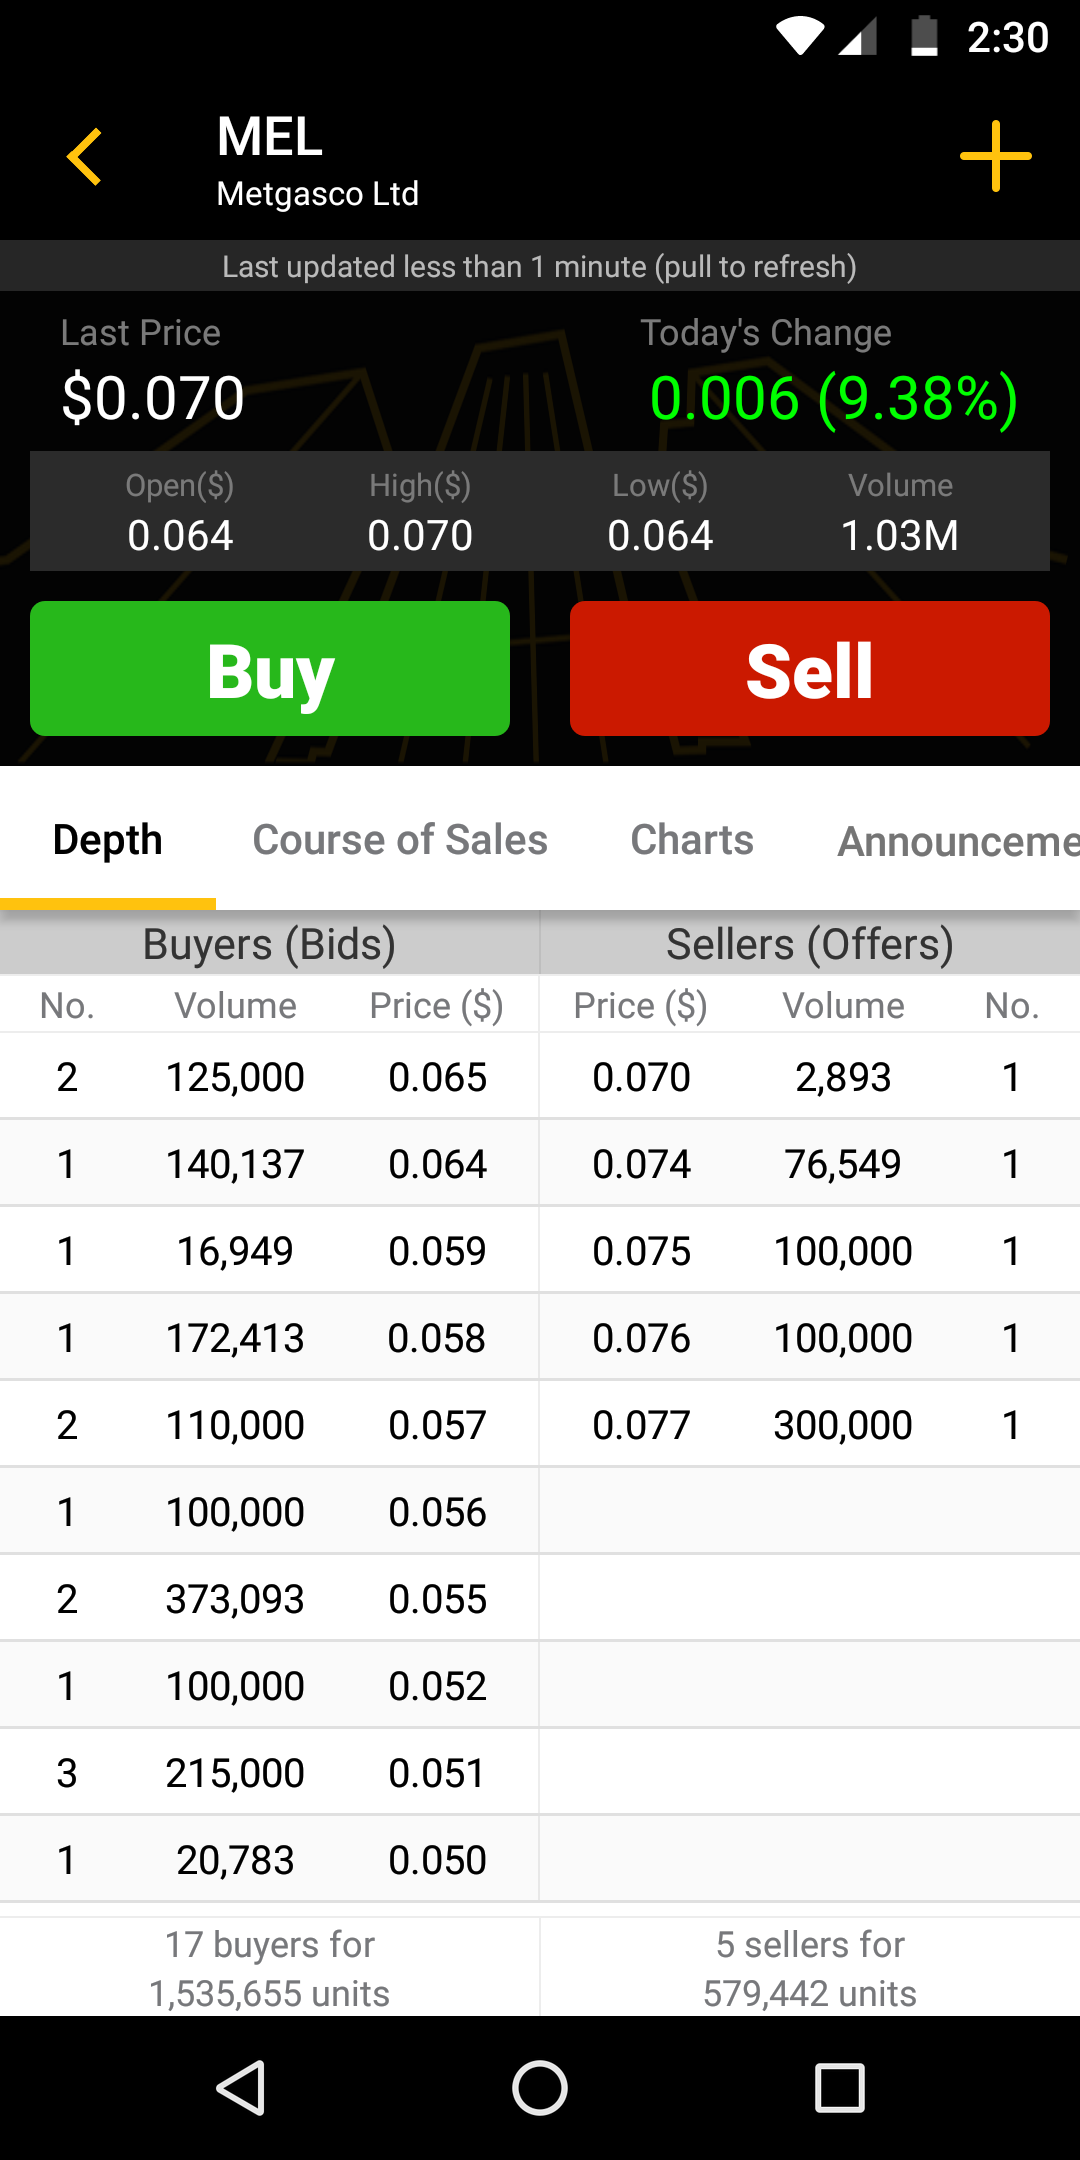1080x2160 pixels.
Task: Tap the green 0.006 (9.38%) change
Action: click(x=834, y=398)
